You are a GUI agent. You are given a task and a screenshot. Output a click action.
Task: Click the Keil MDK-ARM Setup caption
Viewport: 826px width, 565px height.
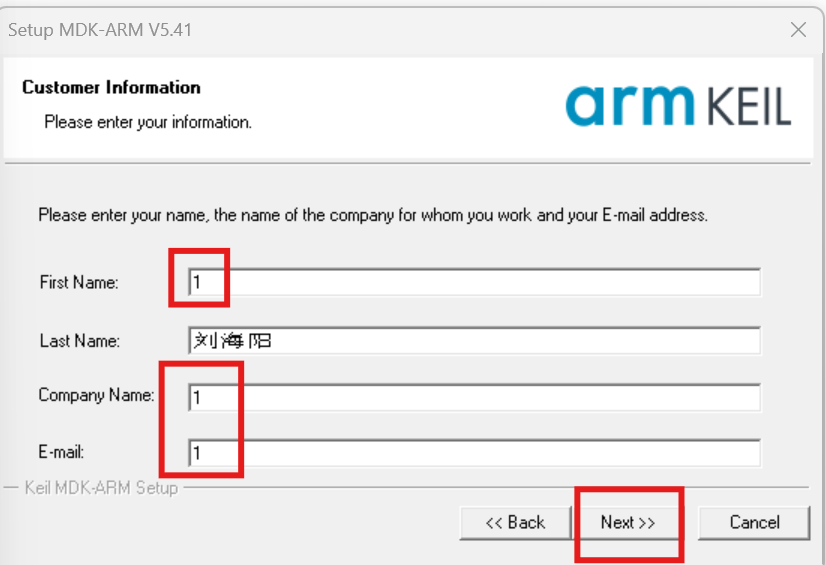(101, 488)
